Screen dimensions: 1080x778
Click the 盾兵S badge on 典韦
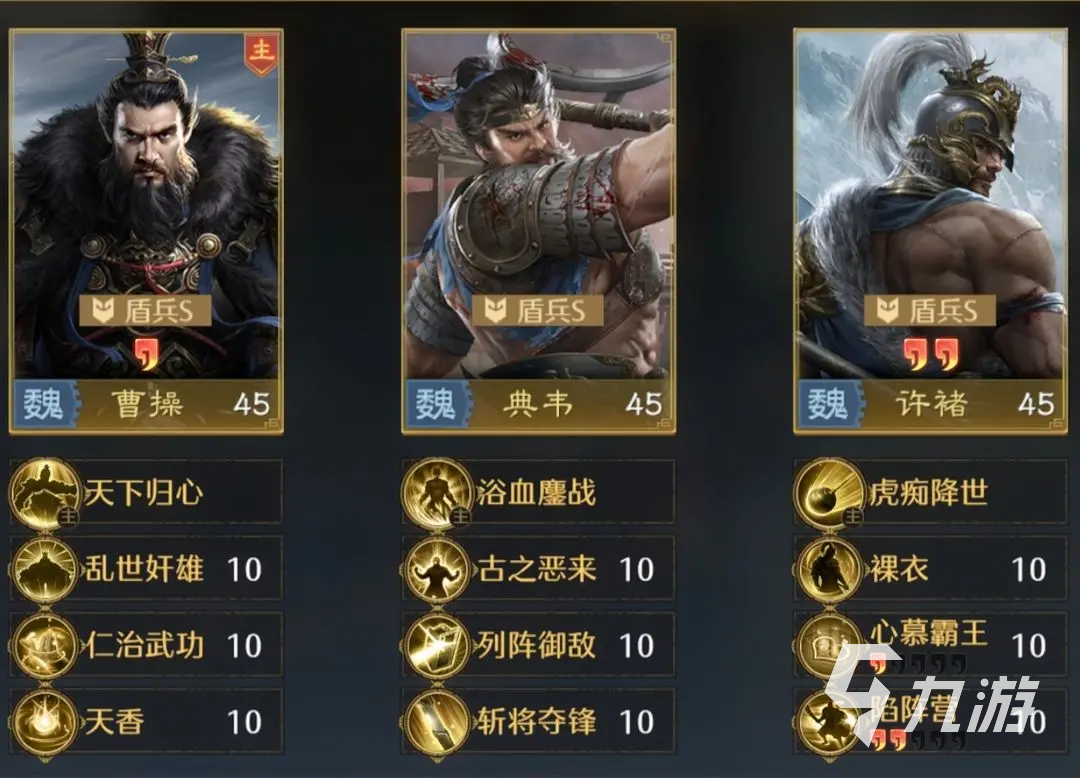tap(537, 311)
